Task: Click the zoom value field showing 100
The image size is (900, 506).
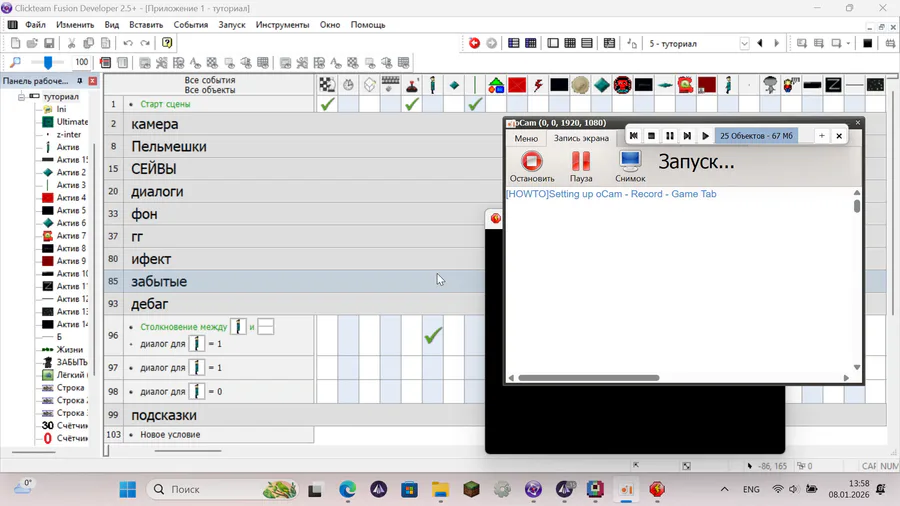Action: 82,62
